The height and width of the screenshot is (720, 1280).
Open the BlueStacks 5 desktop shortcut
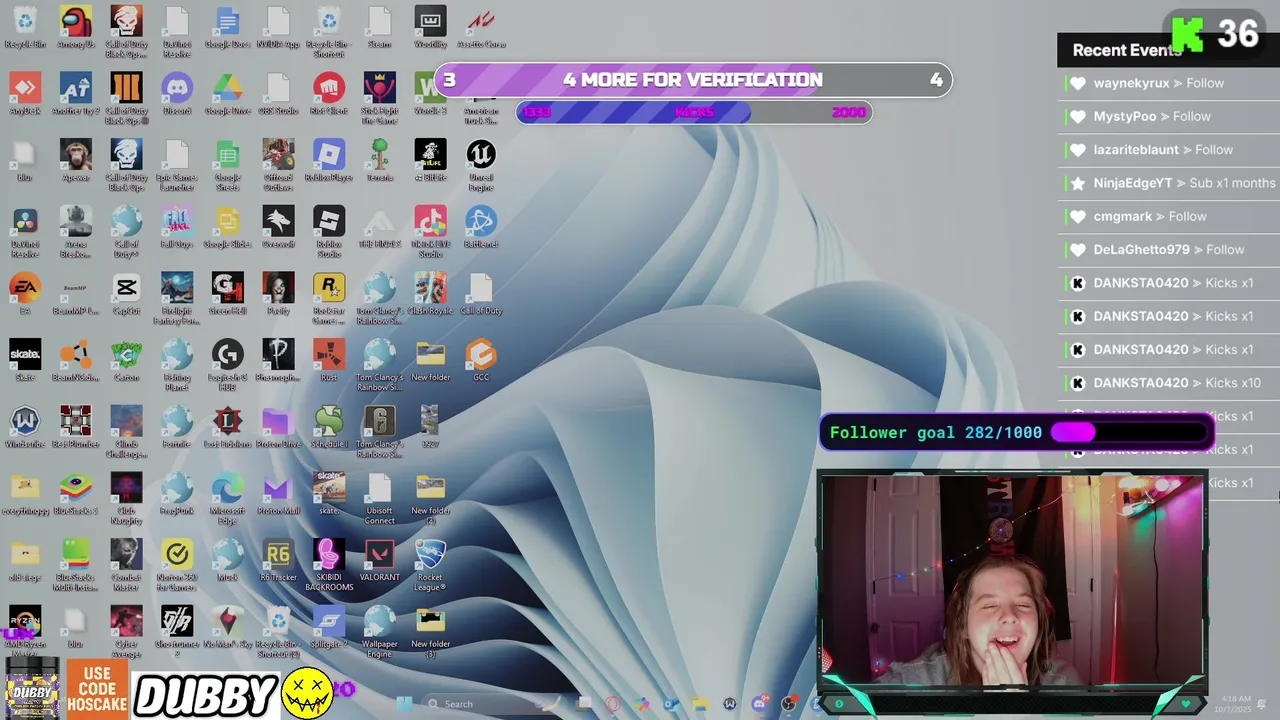click(x=76, y=494)
